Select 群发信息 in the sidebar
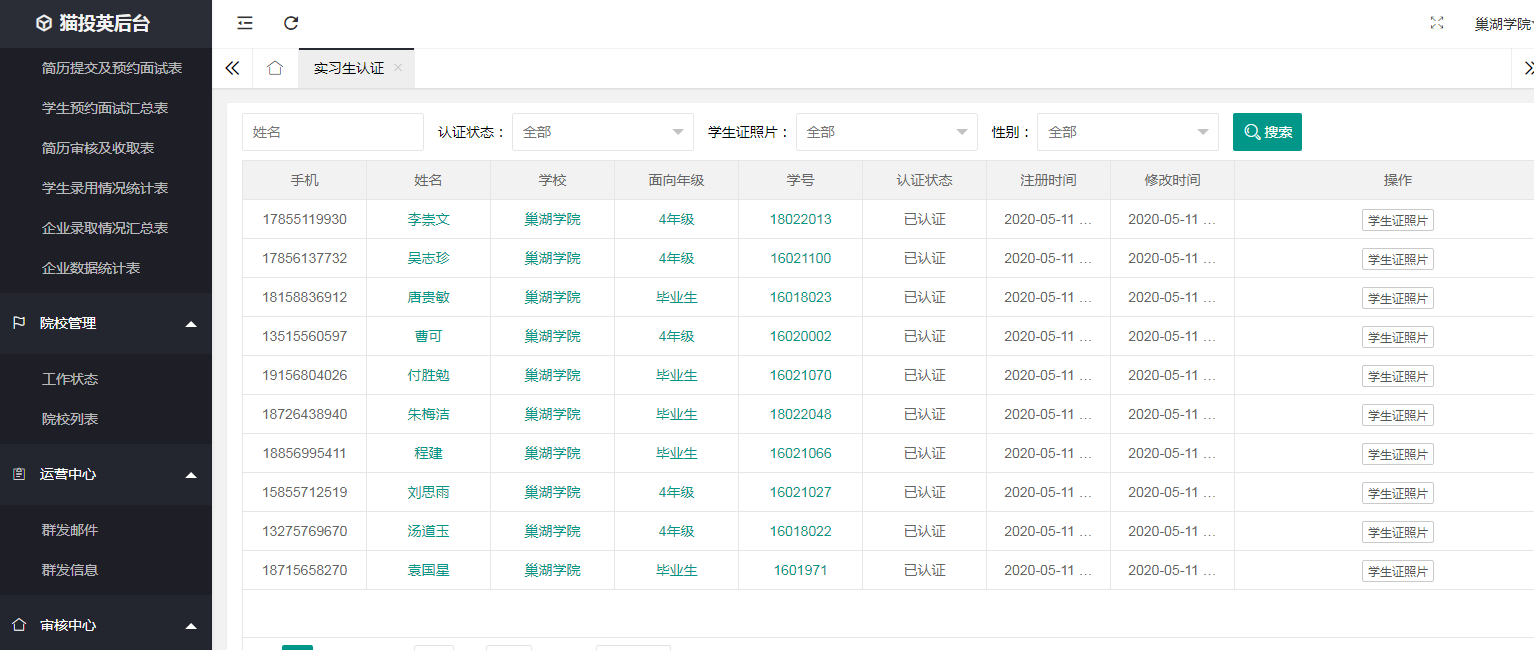The image size is (1534, 650). tap(70, 570)
